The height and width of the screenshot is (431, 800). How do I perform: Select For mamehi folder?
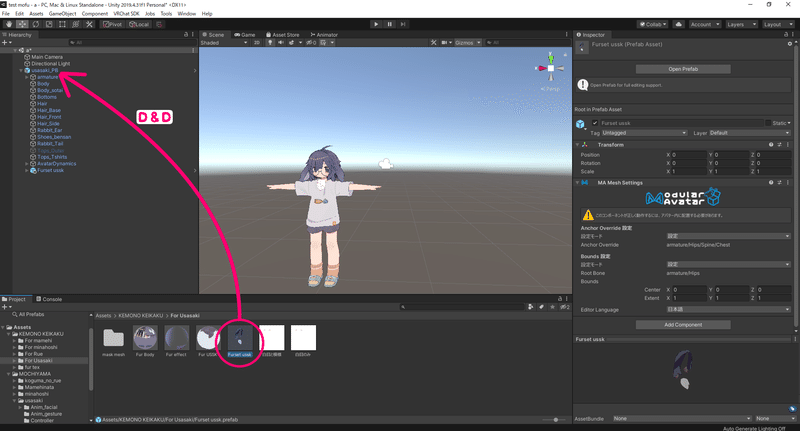[x=38, y=340]
